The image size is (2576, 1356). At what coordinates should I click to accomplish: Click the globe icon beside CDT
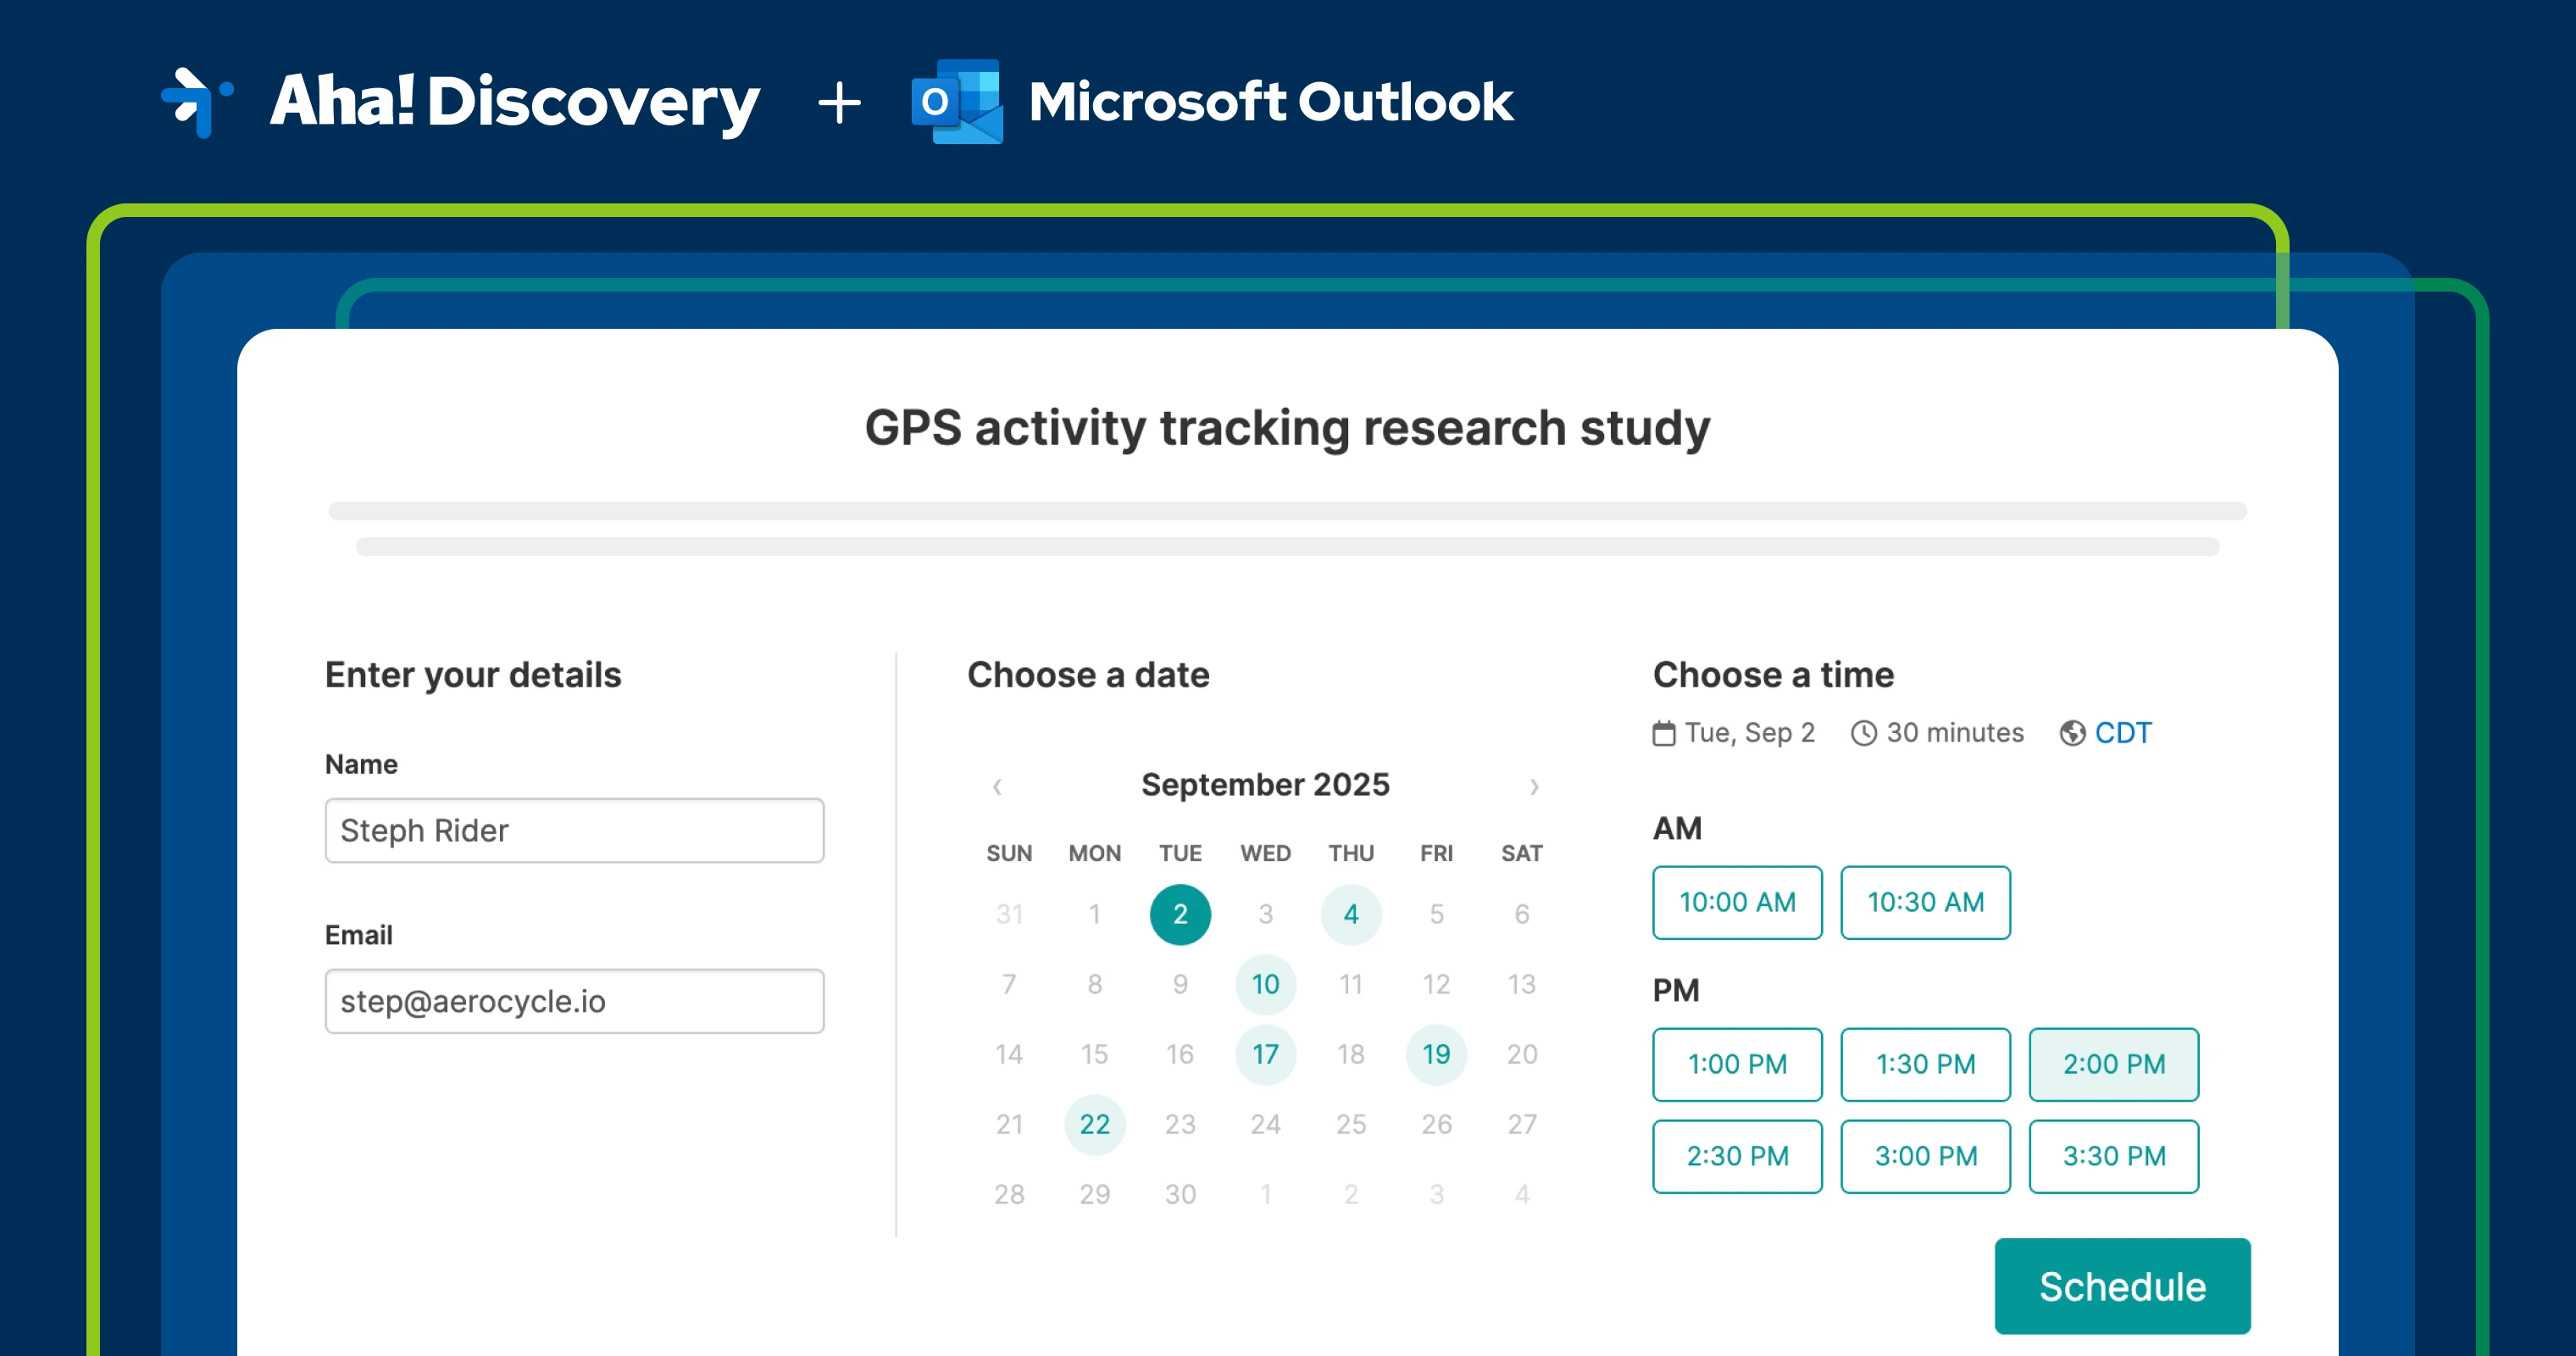[x=2072, y=733]
